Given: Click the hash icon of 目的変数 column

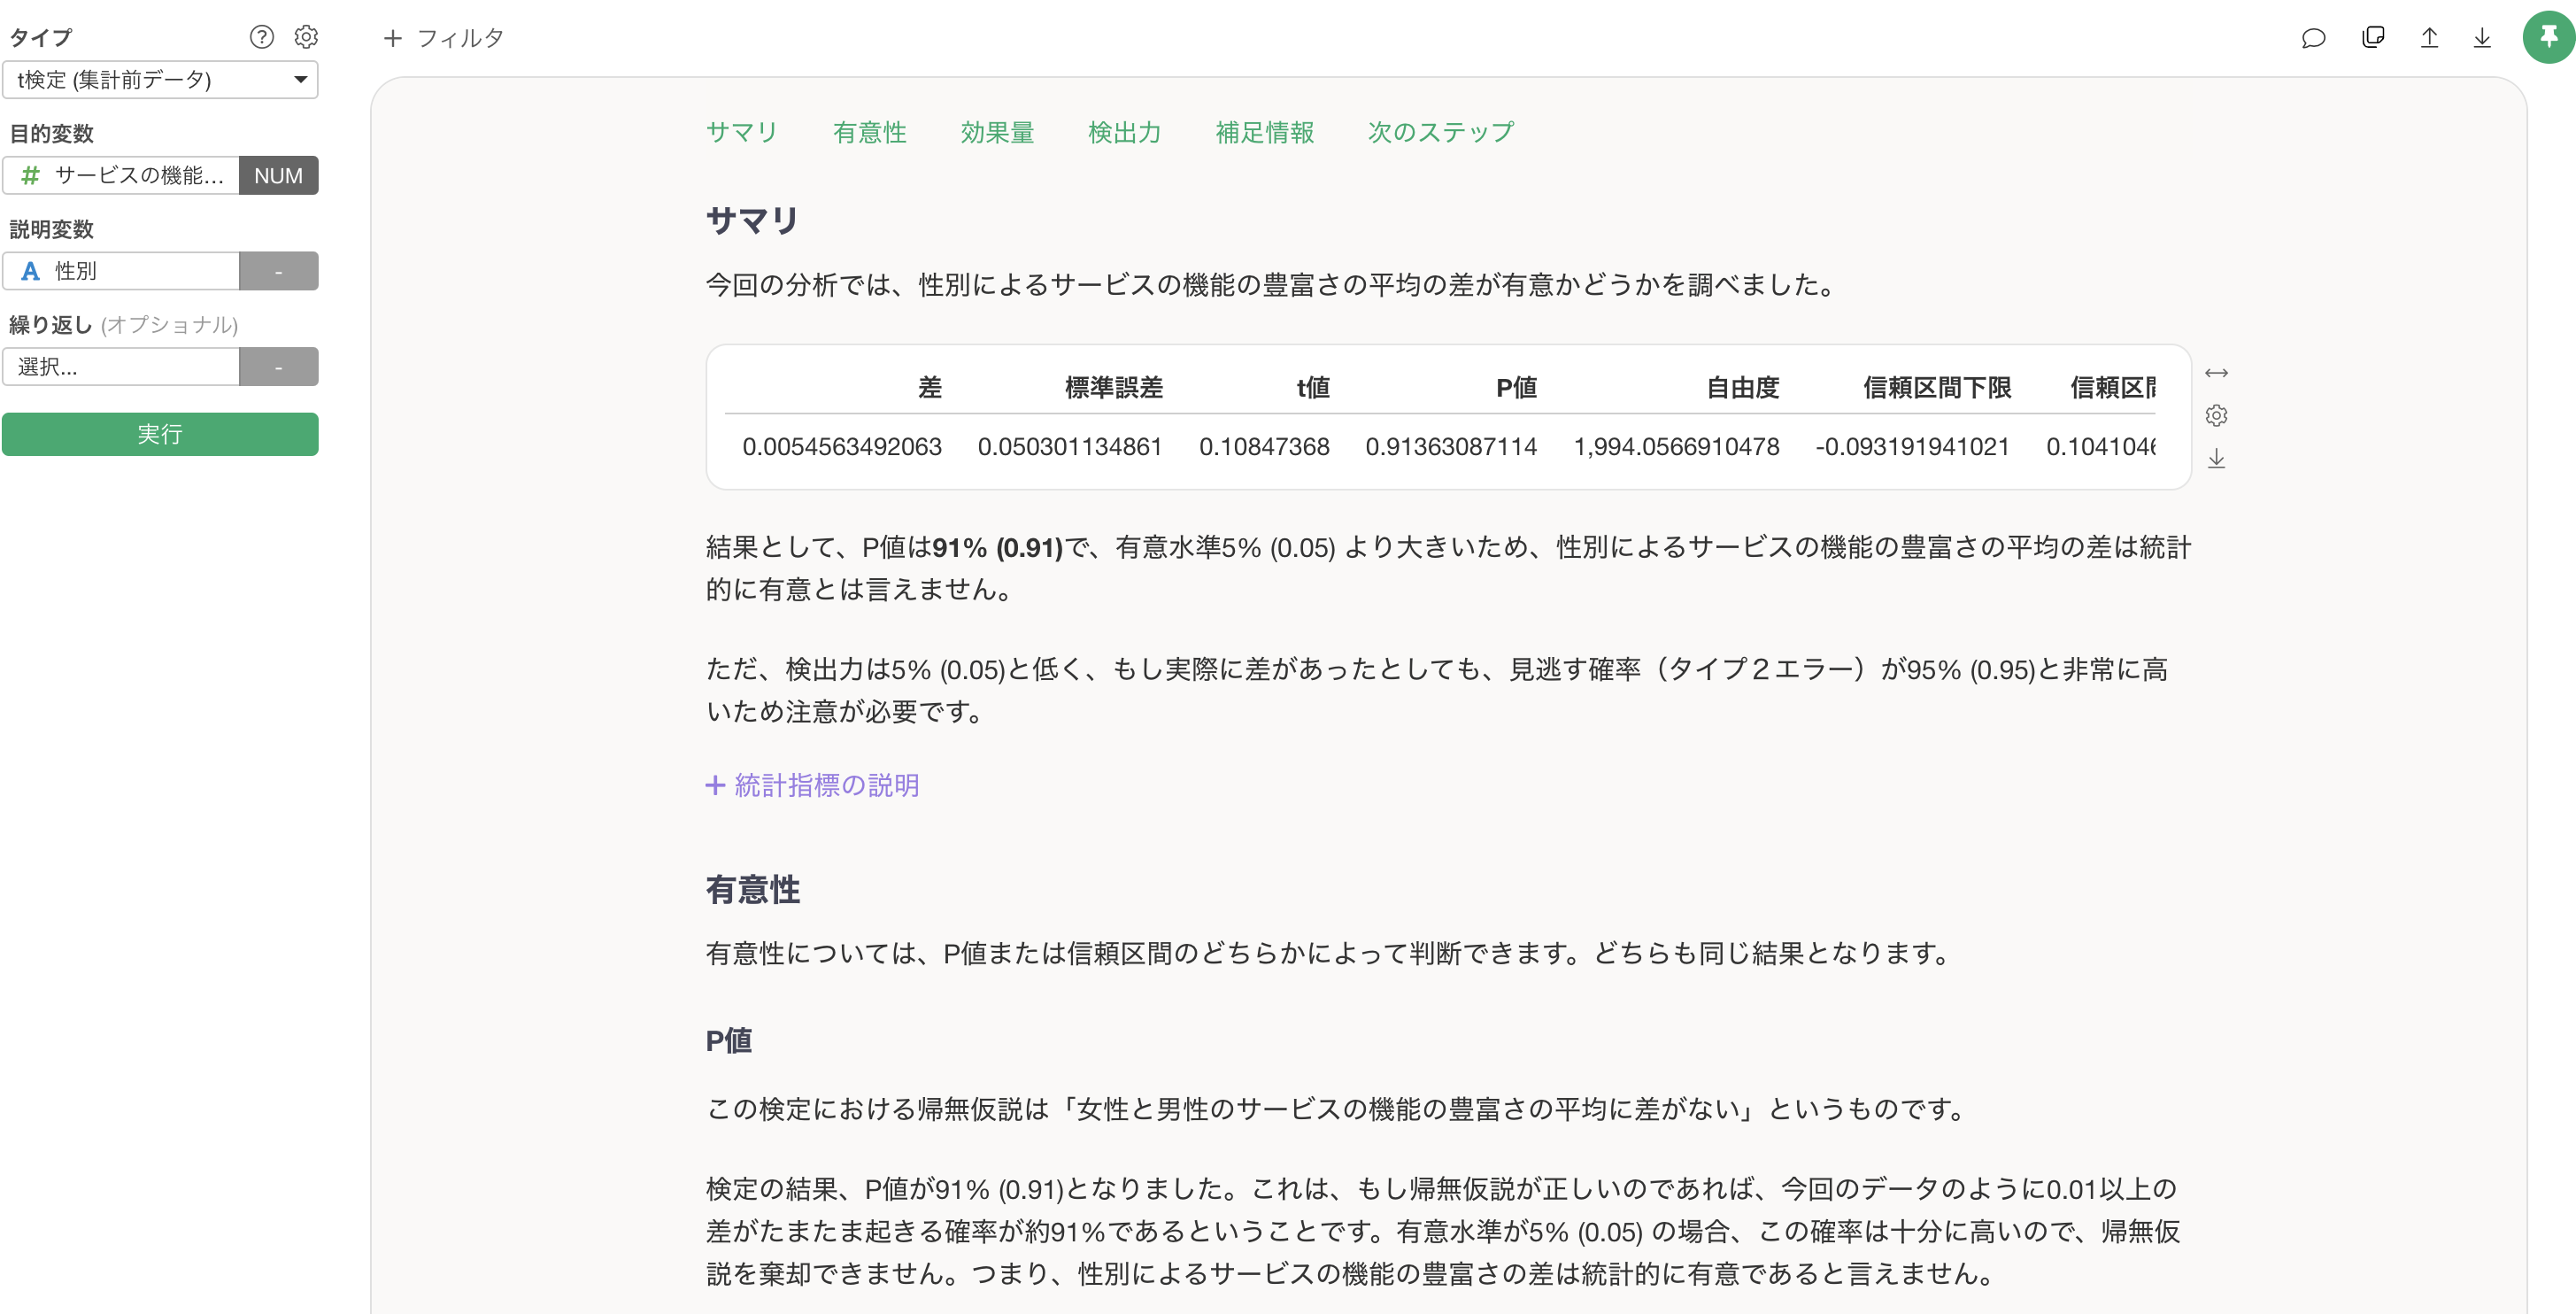Looking at the screenshot, I should 30,175.
